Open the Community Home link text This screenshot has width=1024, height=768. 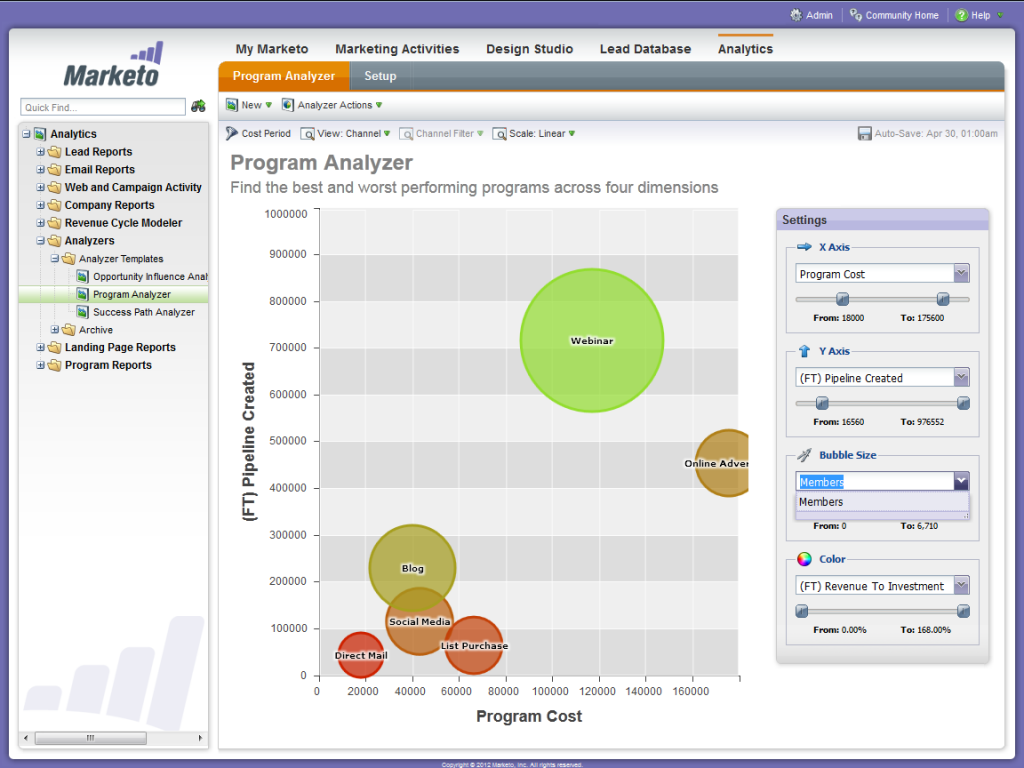(902, 15)
